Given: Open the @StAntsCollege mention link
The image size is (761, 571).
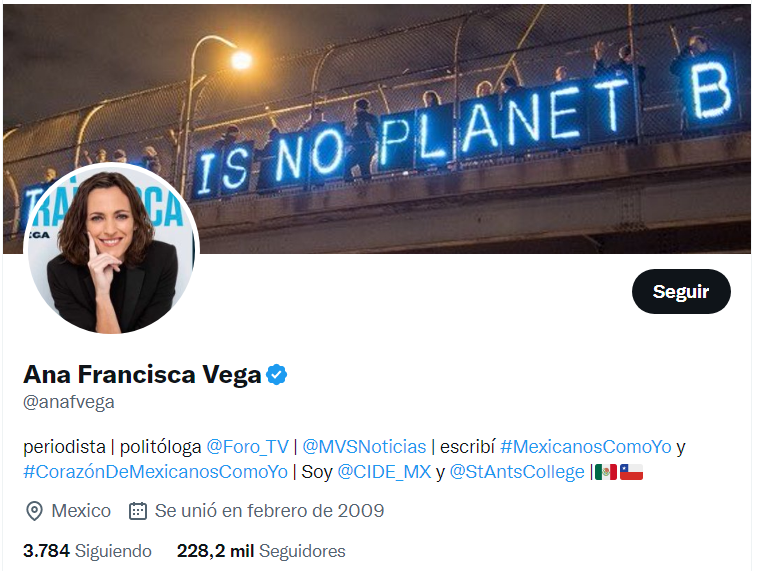Looking at the screenshot, I should point(516,471).
